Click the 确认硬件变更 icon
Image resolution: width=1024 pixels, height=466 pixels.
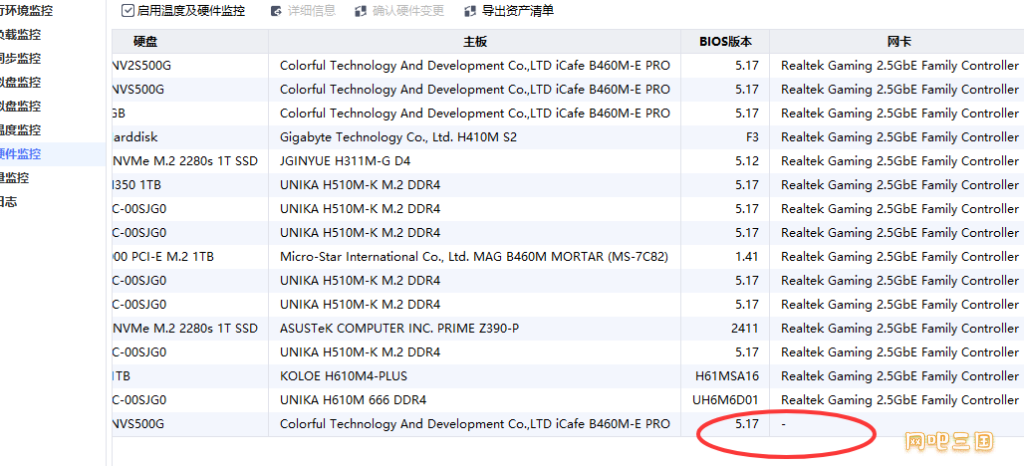point(360,11)
